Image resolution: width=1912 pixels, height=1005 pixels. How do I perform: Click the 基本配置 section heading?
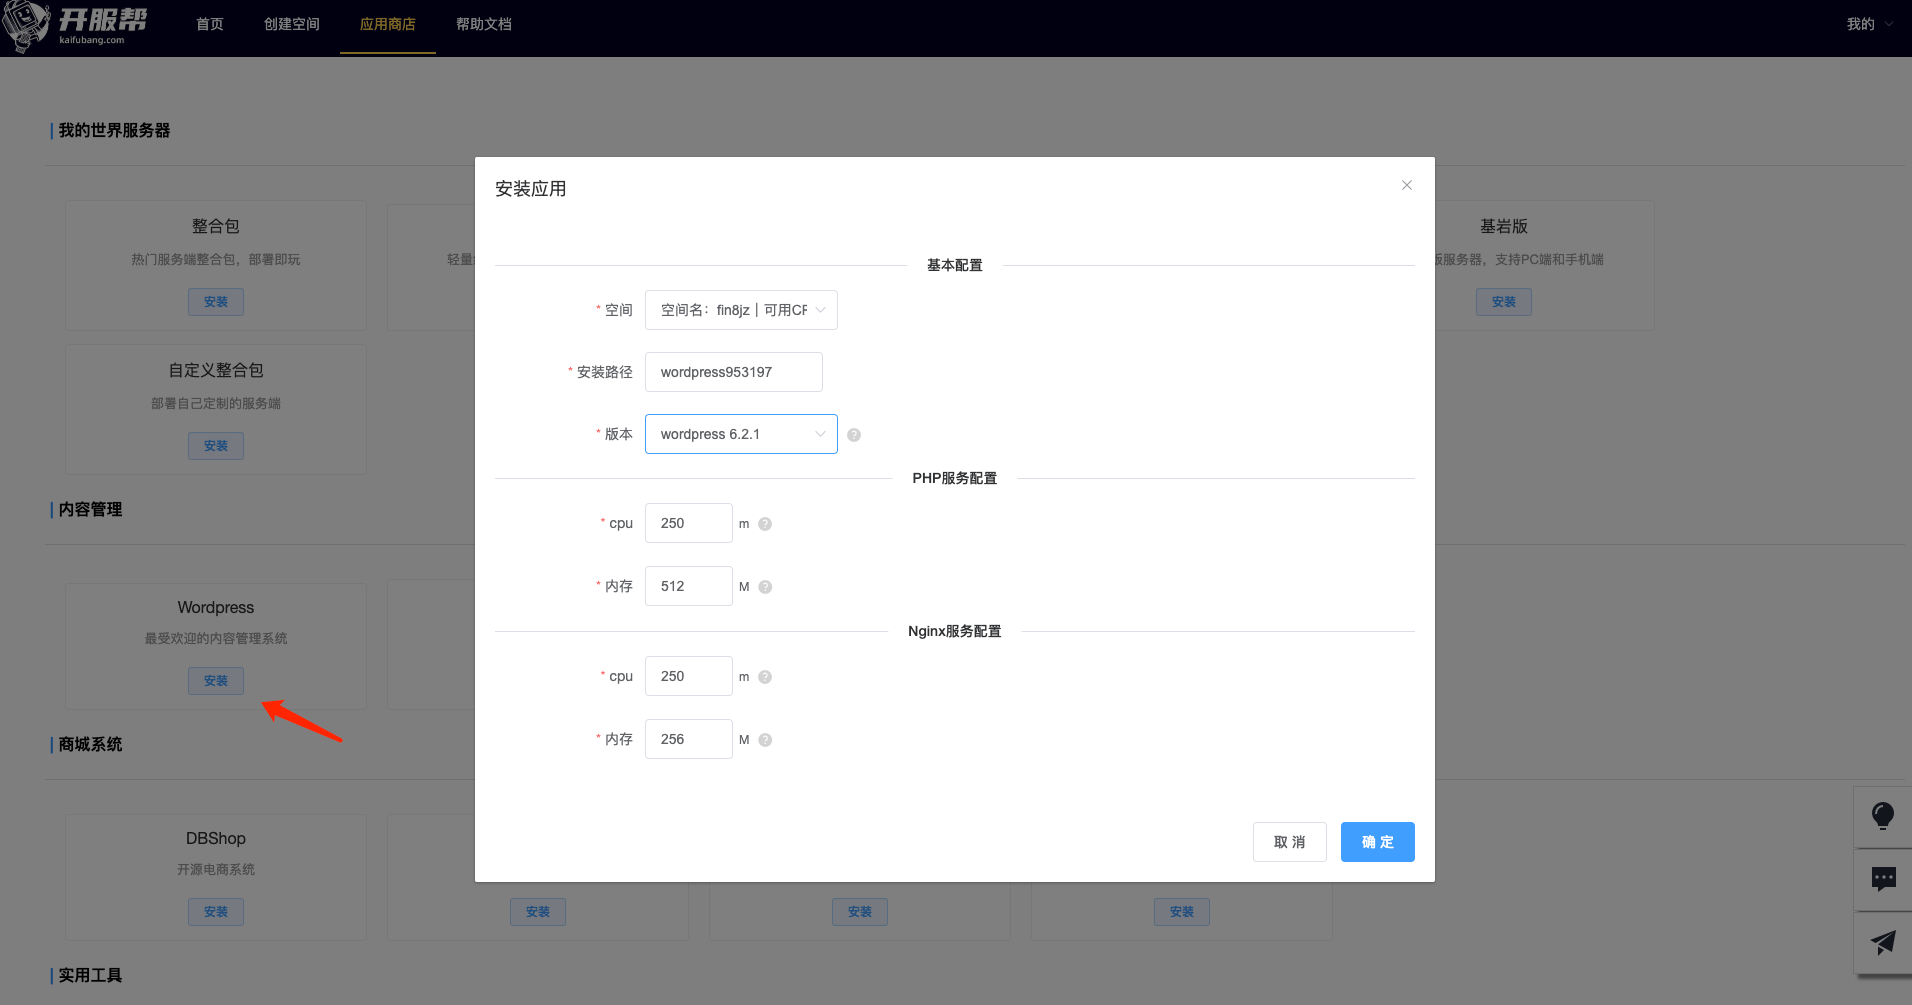tap(955, 265)
